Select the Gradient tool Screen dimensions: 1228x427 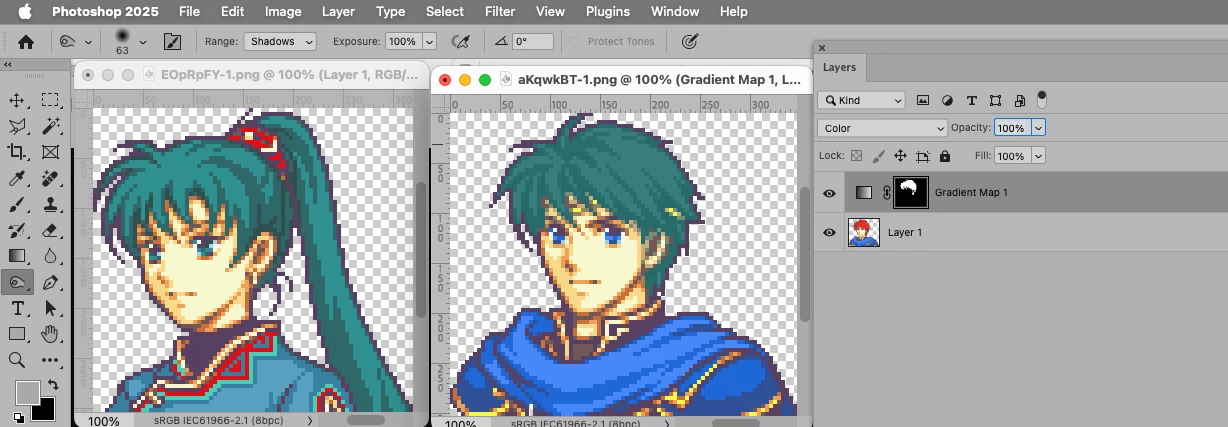pyautogui.click(x=17, y=256)
